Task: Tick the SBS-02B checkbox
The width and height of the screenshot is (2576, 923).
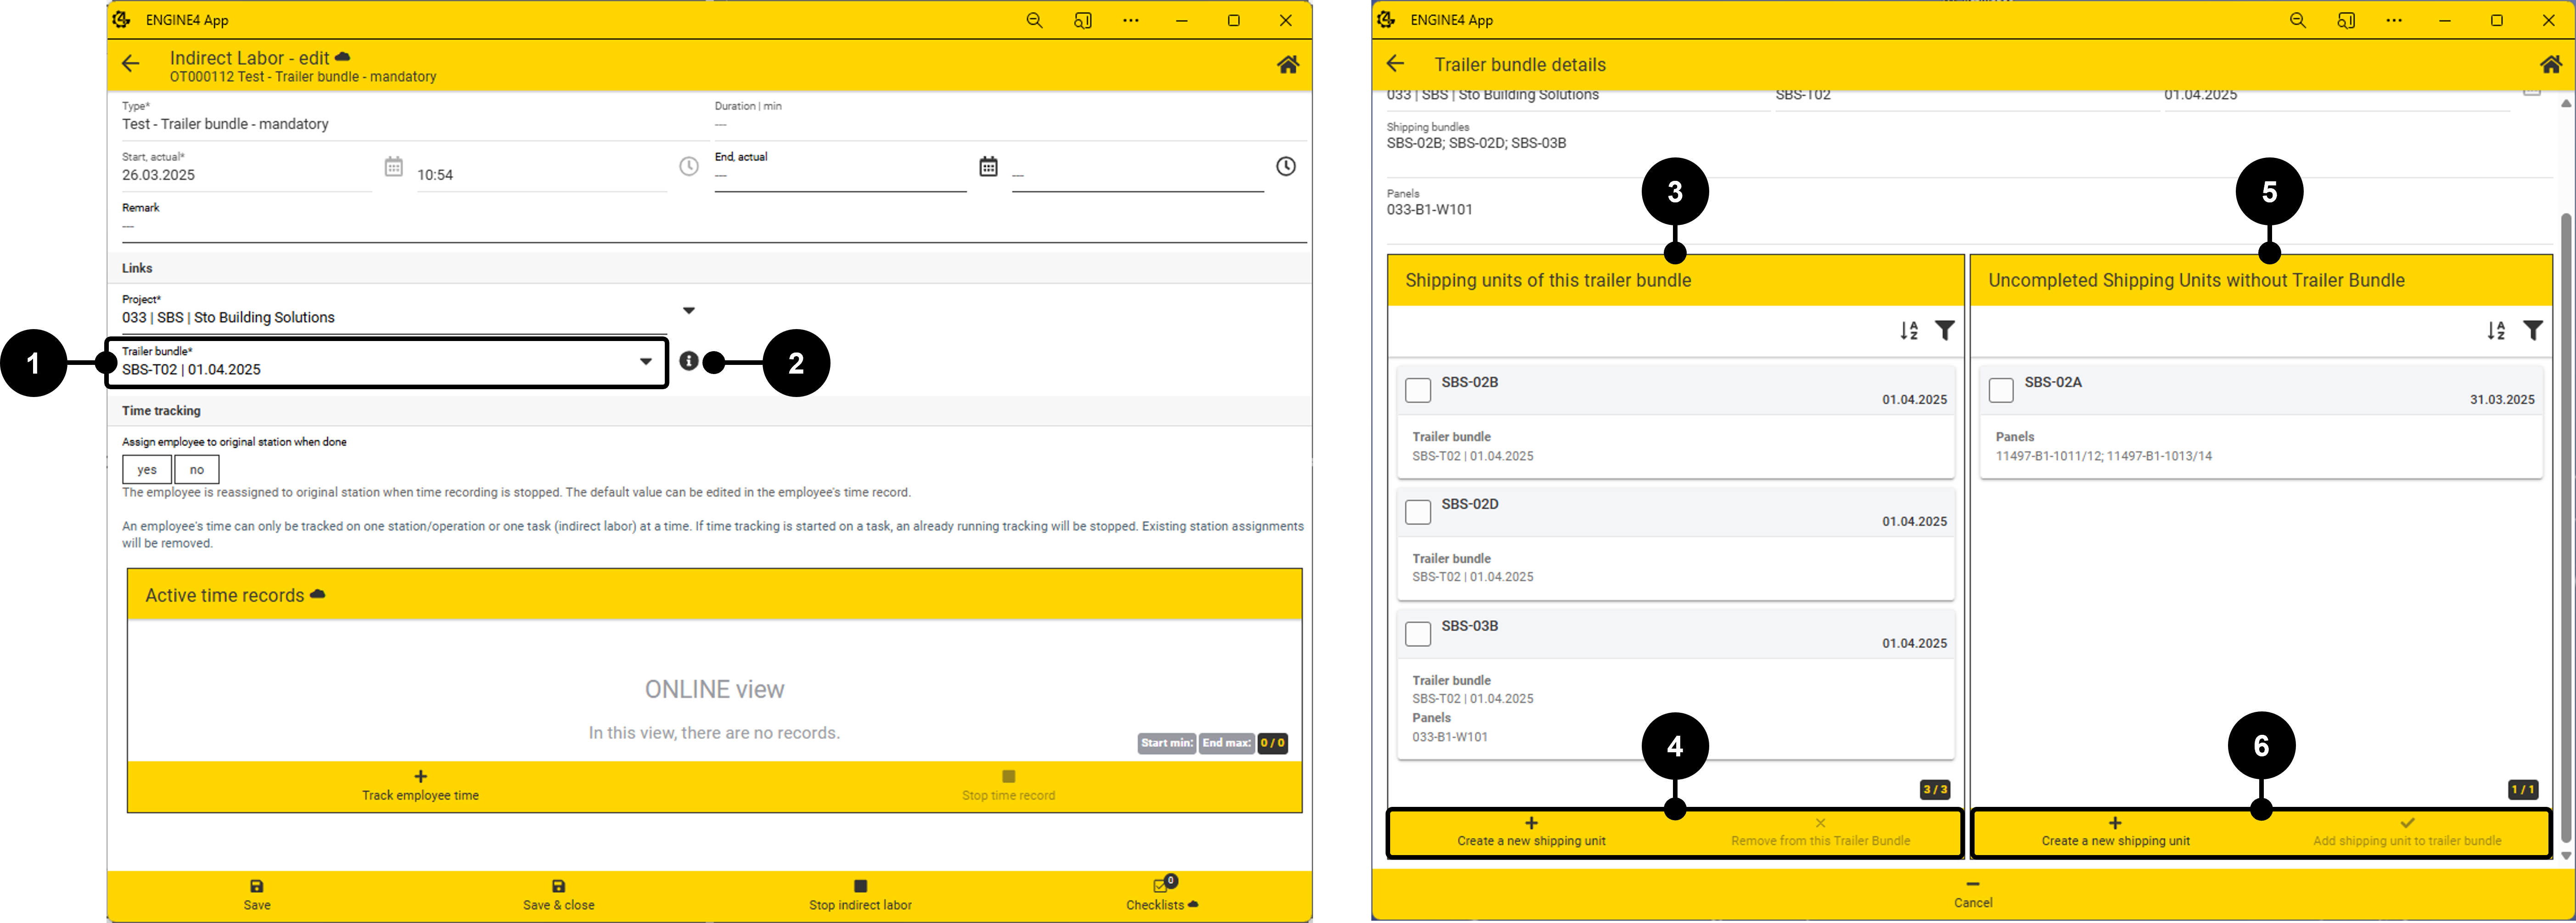Action: 1418,390
